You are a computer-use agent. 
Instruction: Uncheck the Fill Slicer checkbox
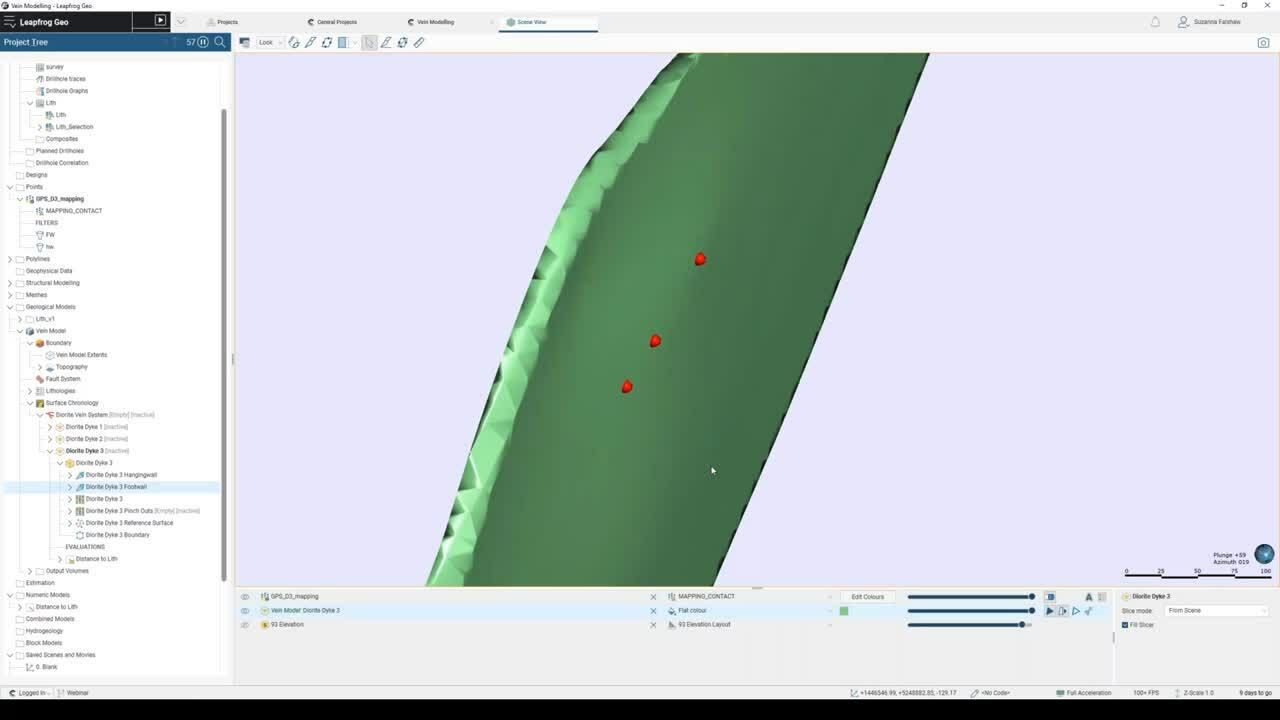pos(1125,625)
